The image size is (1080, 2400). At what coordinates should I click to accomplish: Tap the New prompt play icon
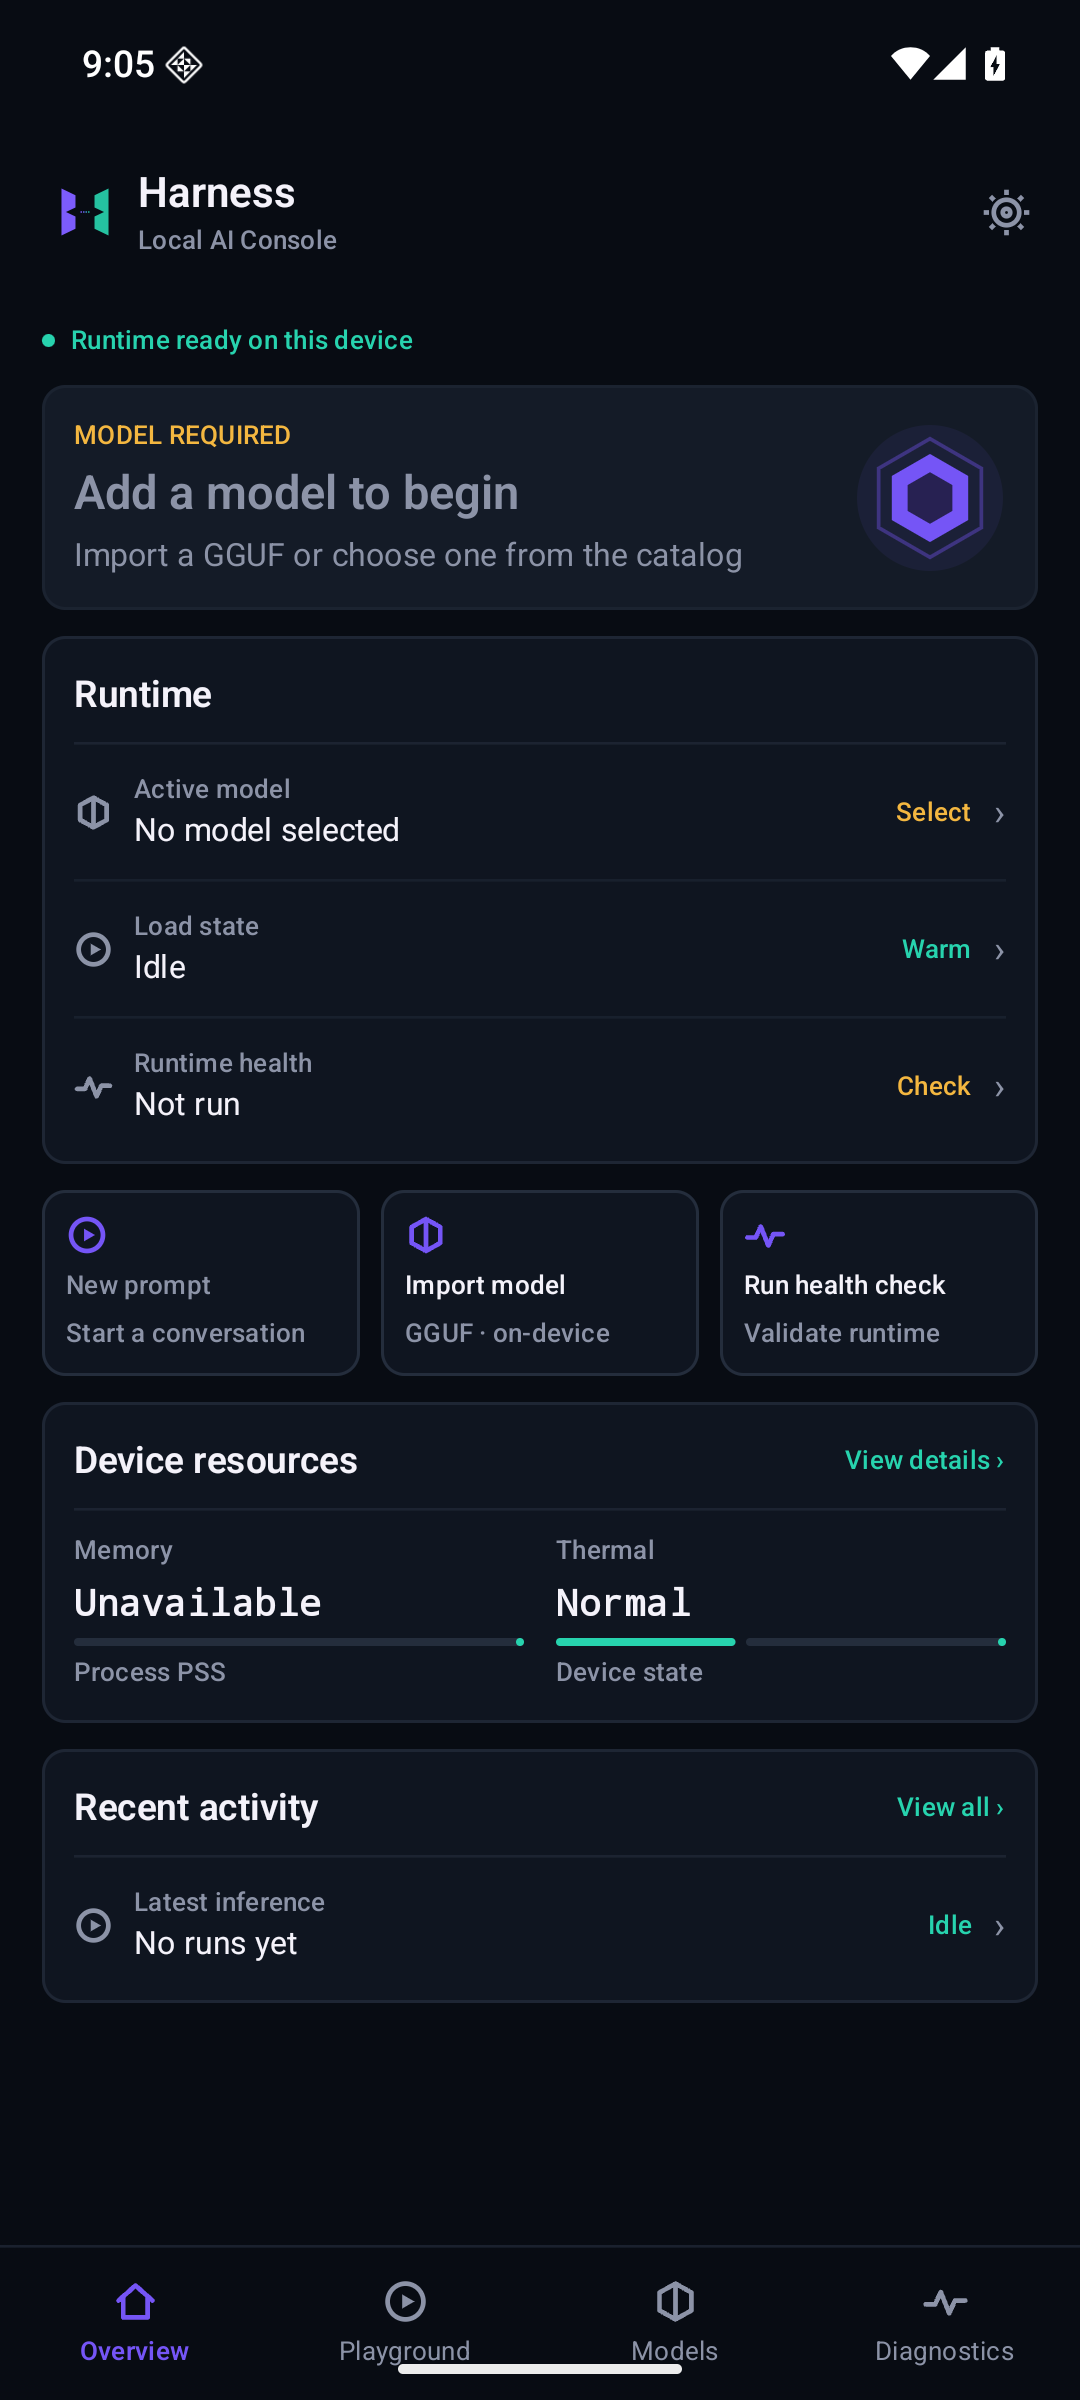(87, 1235)
